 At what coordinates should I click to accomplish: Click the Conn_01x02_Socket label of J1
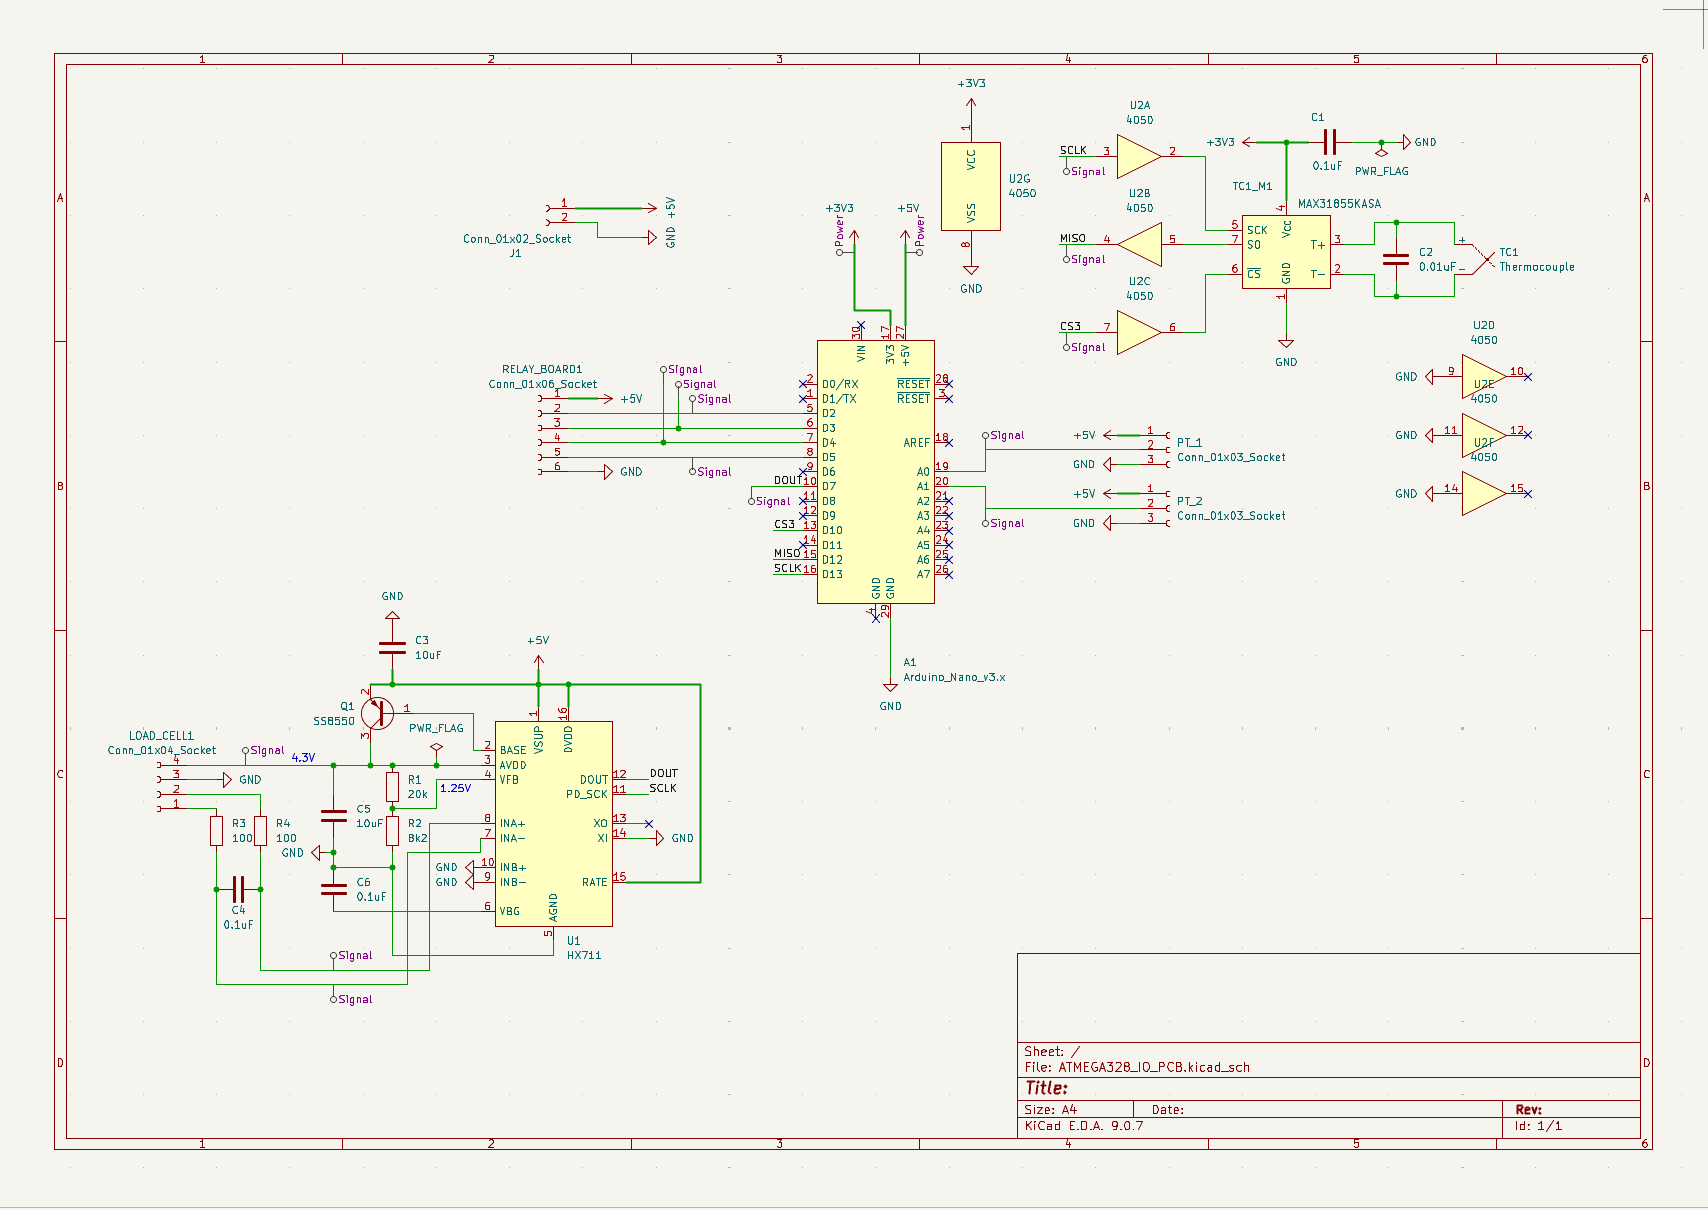pyautogui.click(x=517, y=239)
